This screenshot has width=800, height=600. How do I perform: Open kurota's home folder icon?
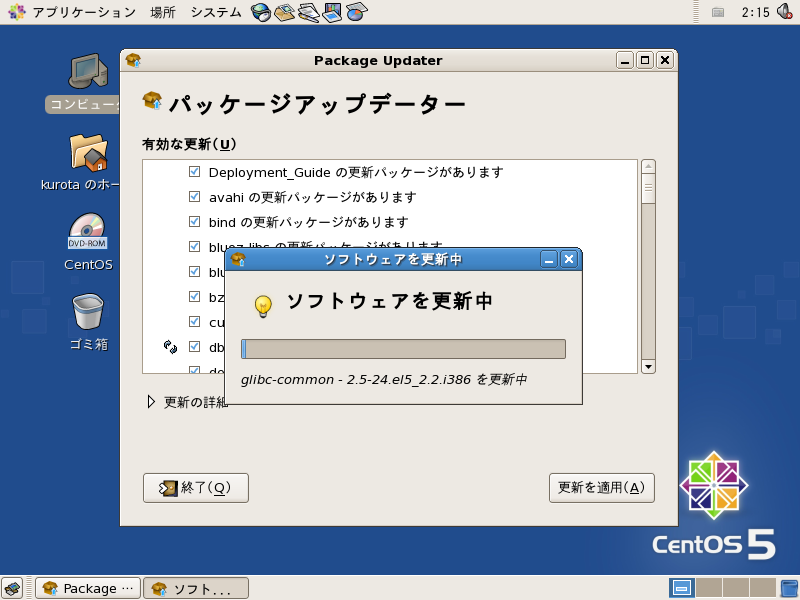tap(89, 152)
